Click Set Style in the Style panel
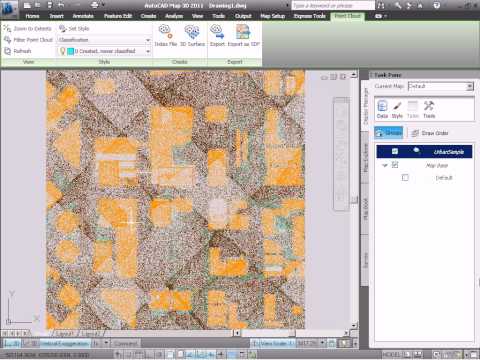This screenshot has height=360, width=480. [74, 29]
